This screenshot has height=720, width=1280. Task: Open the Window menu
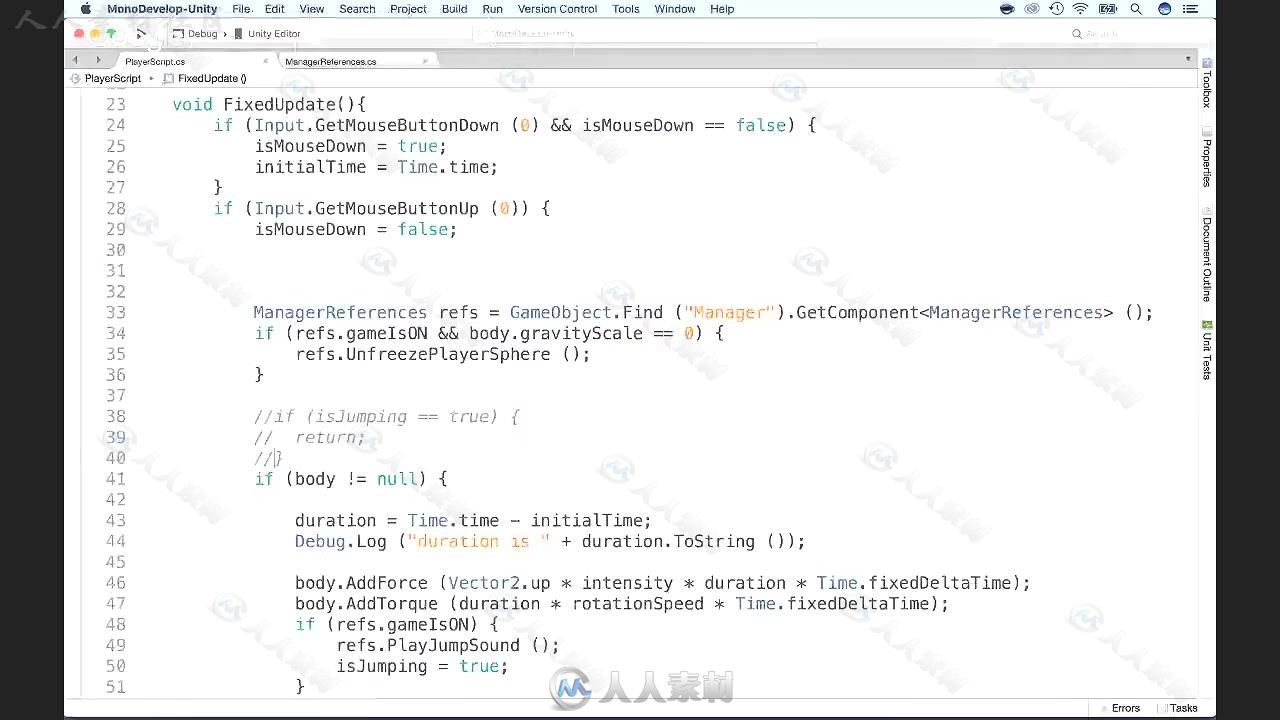675,9
